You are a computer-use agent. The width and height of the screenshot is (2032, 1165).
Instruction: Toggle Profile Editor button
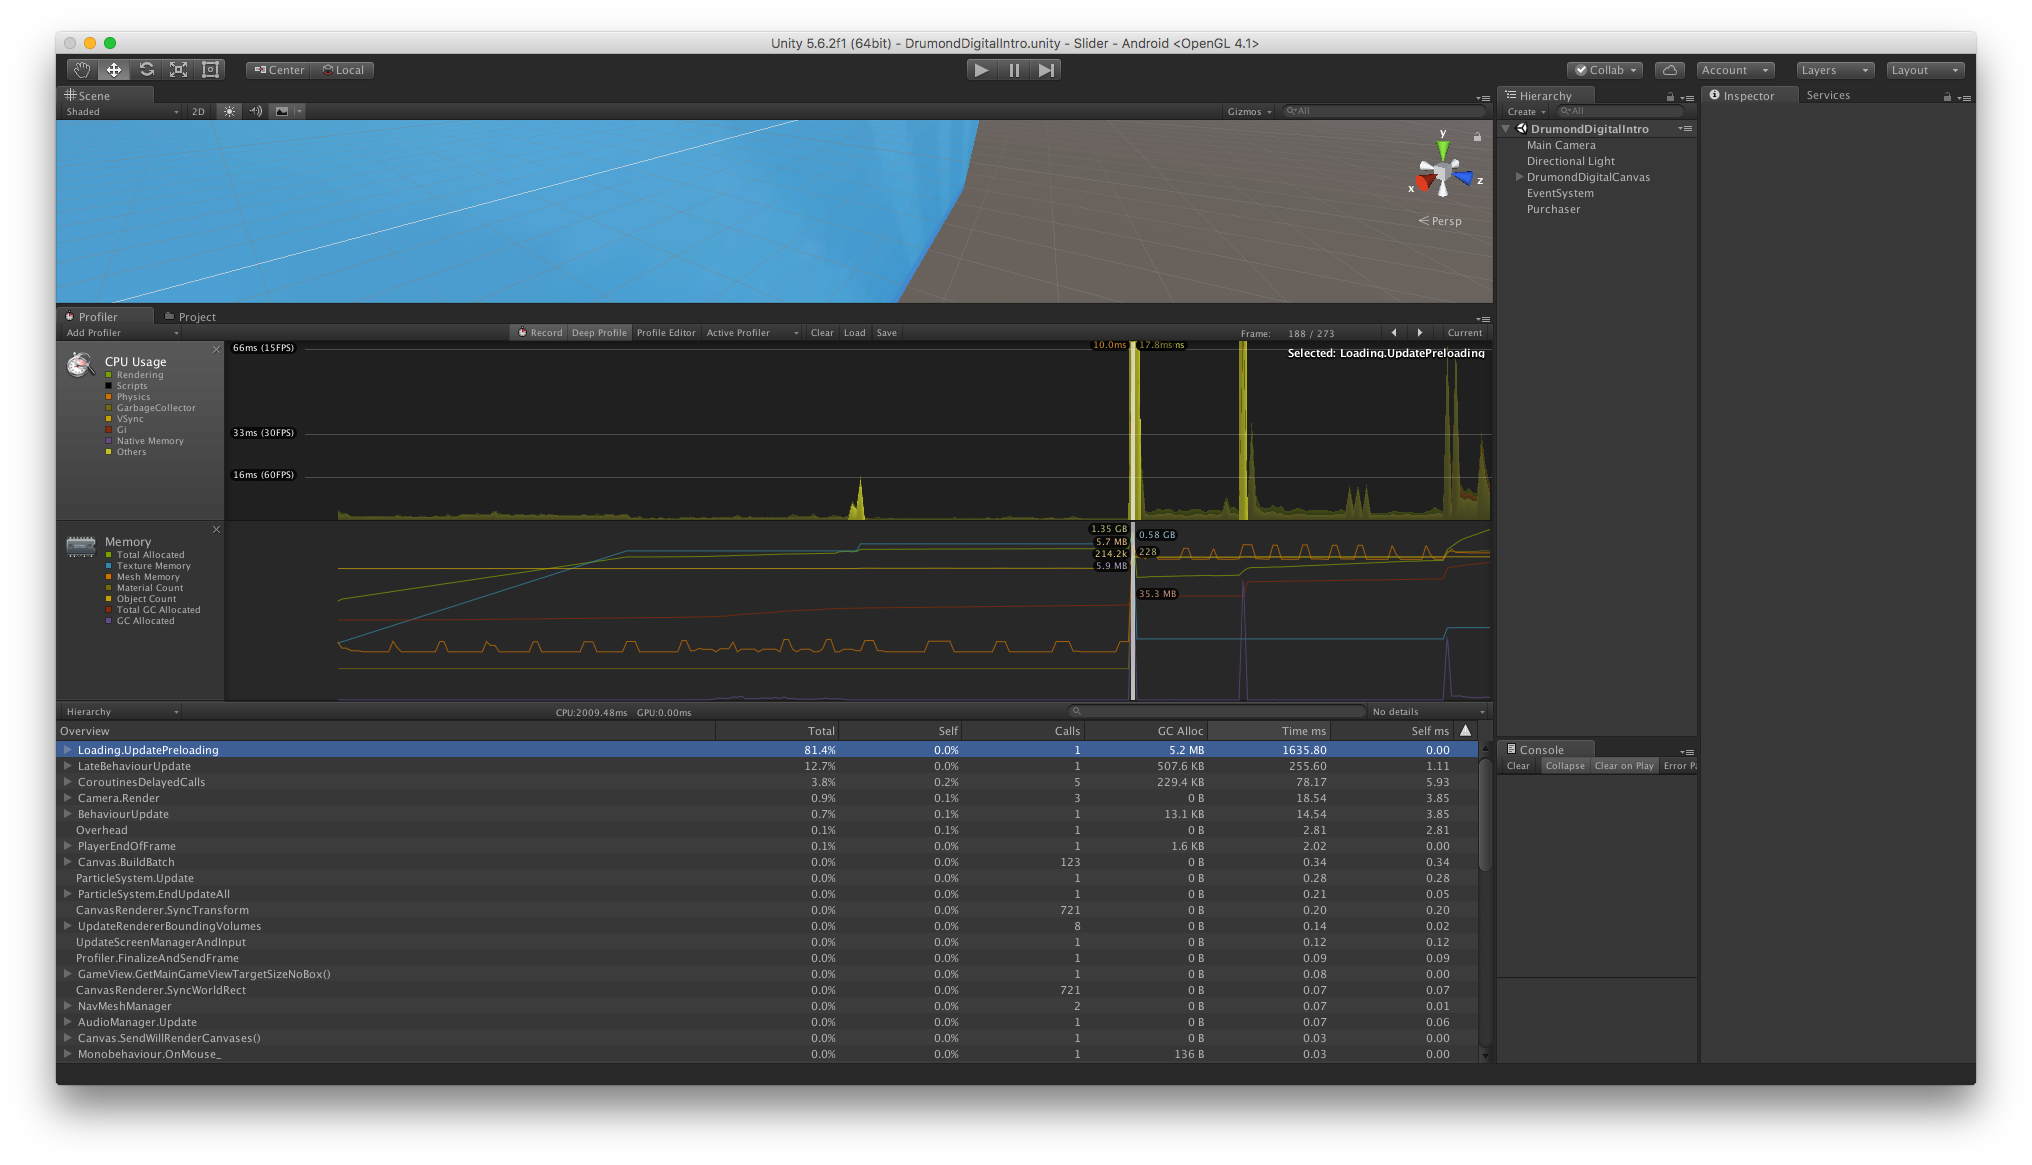(x=666, y=333)
